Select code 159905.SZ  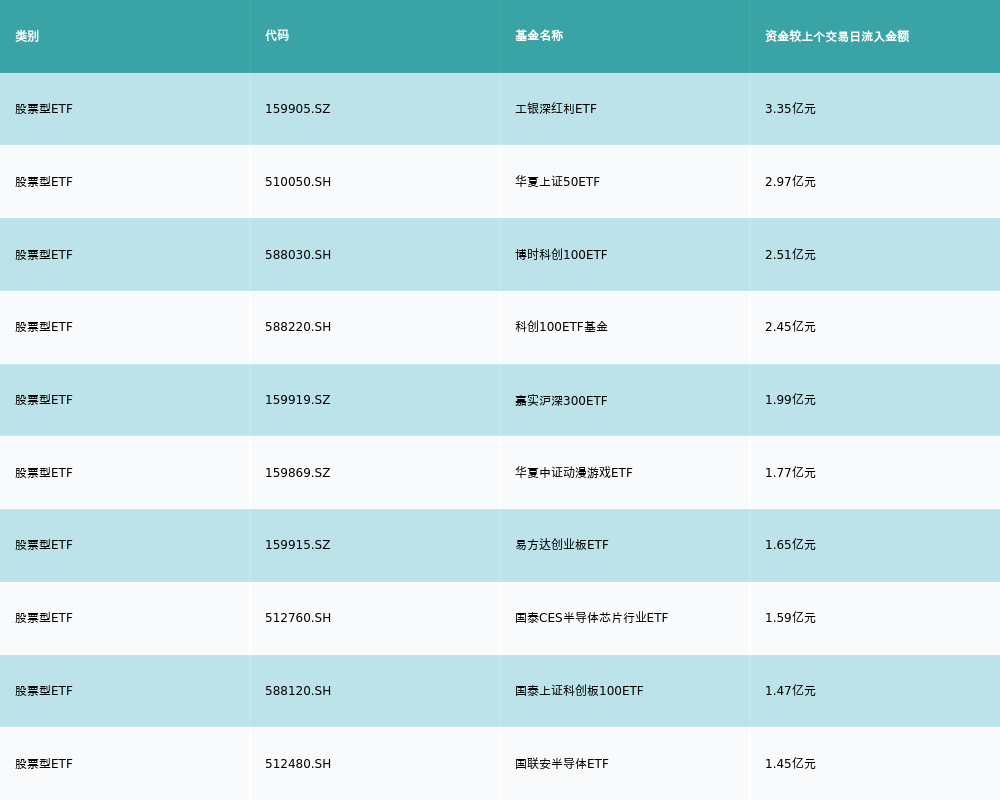click(298, 109)
